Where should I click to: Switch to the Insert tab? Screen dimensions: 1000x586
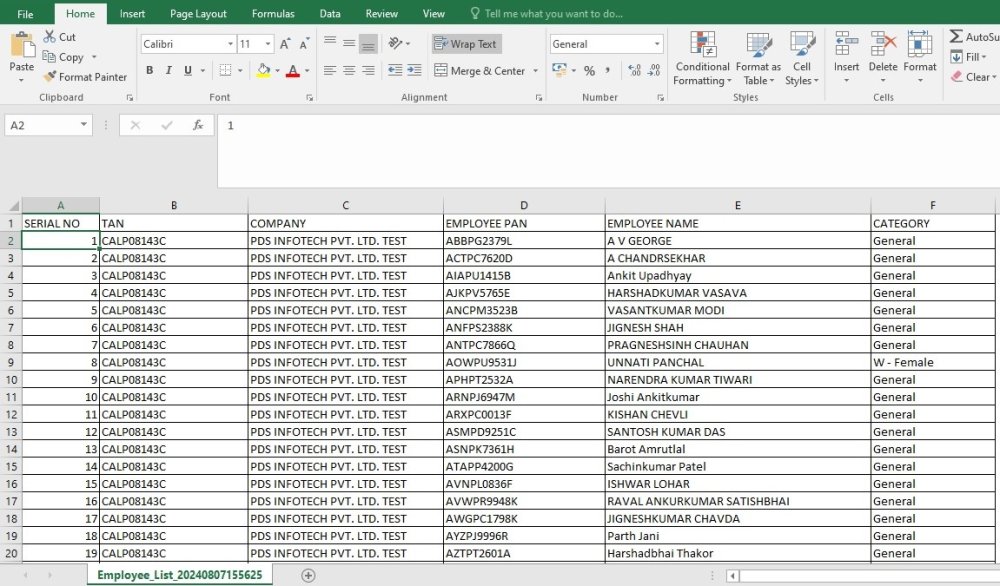(132, 13)
